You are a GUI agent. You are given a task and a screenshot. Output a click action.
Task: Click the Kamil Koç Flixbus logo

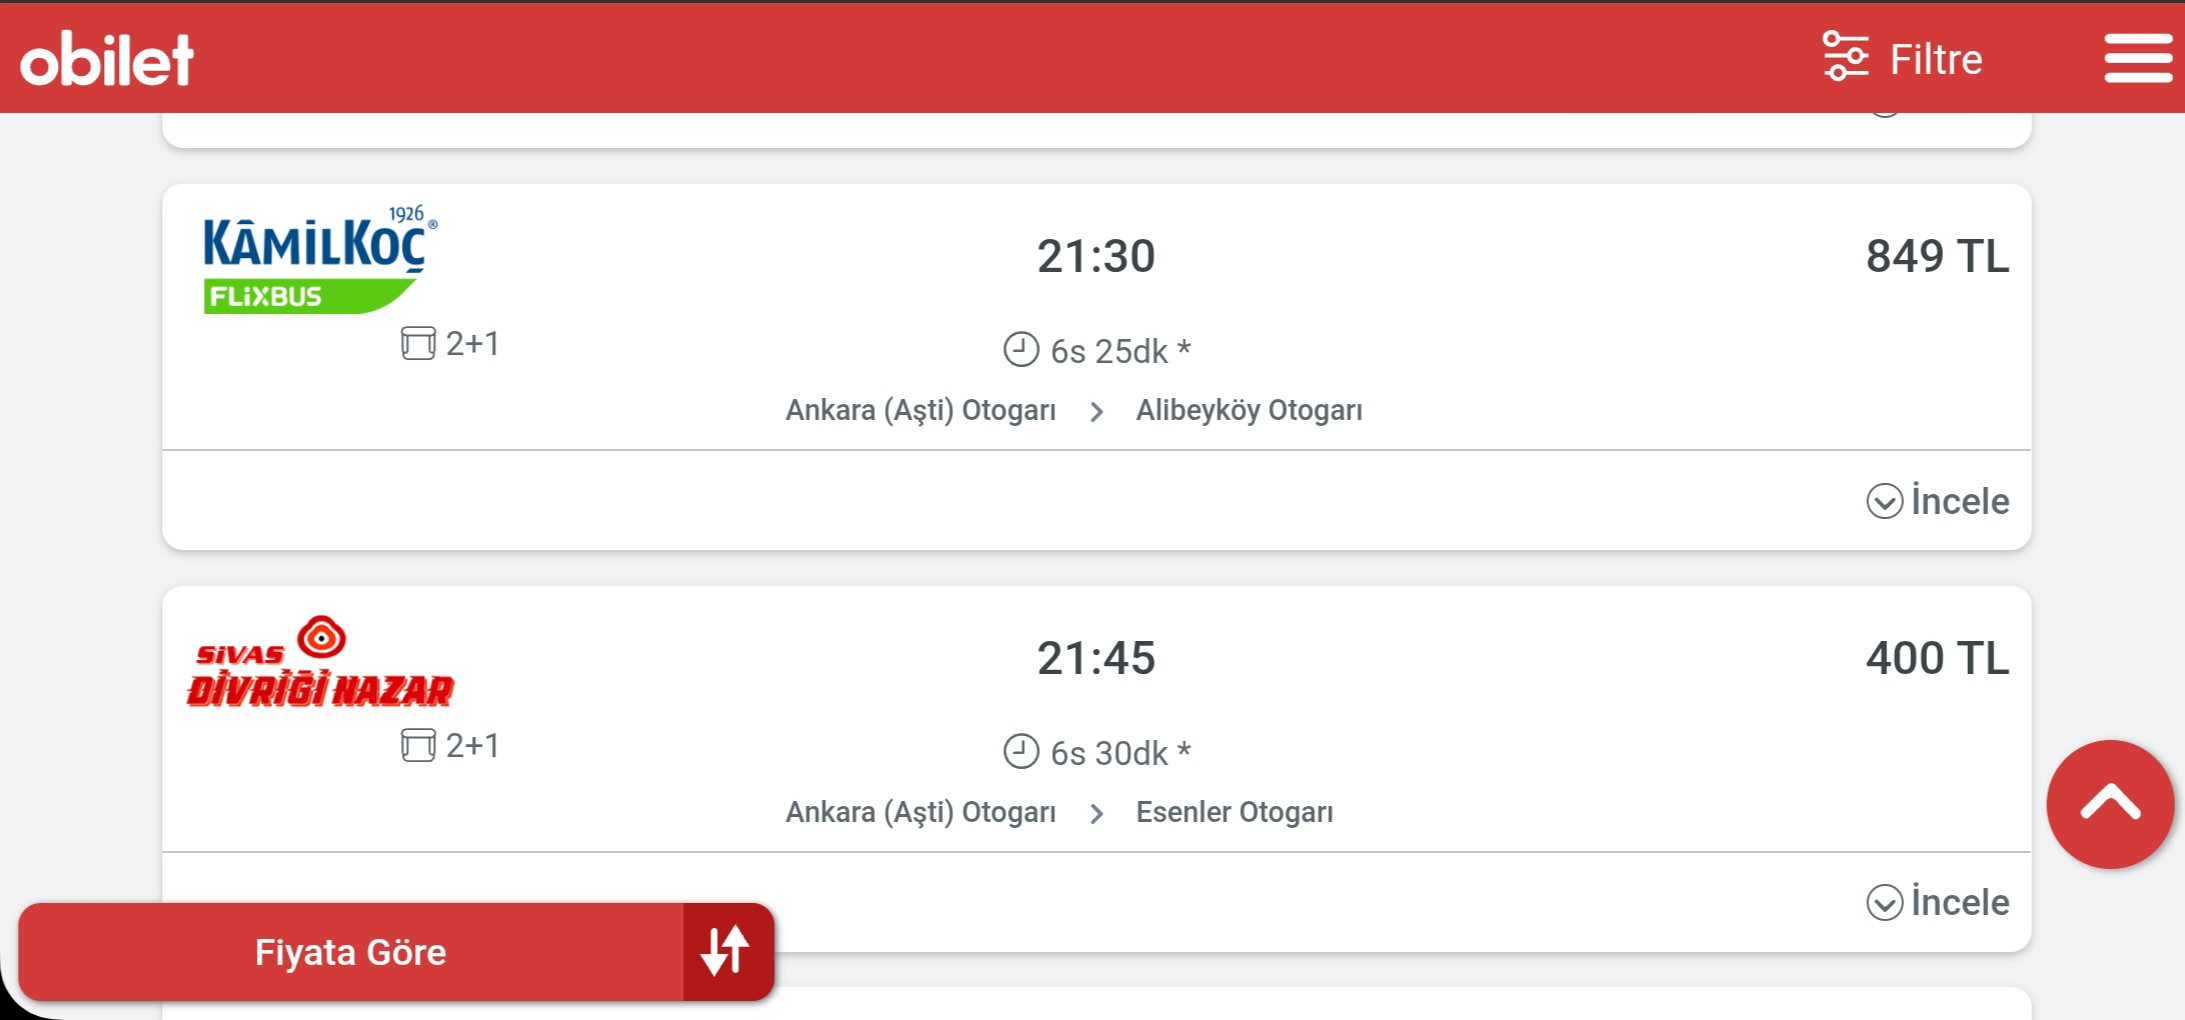tap(320, 260)
